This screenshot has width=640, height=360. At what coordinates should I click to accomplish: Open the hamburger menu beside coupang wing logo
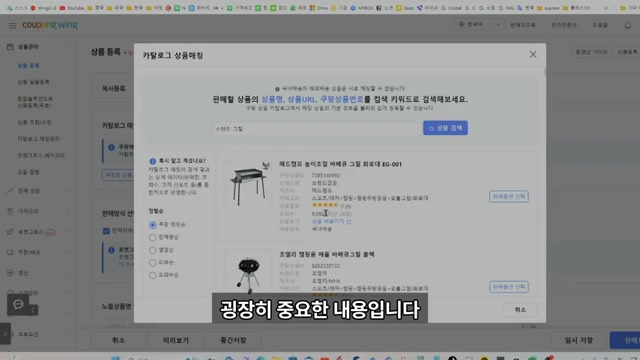pos(13,26)
